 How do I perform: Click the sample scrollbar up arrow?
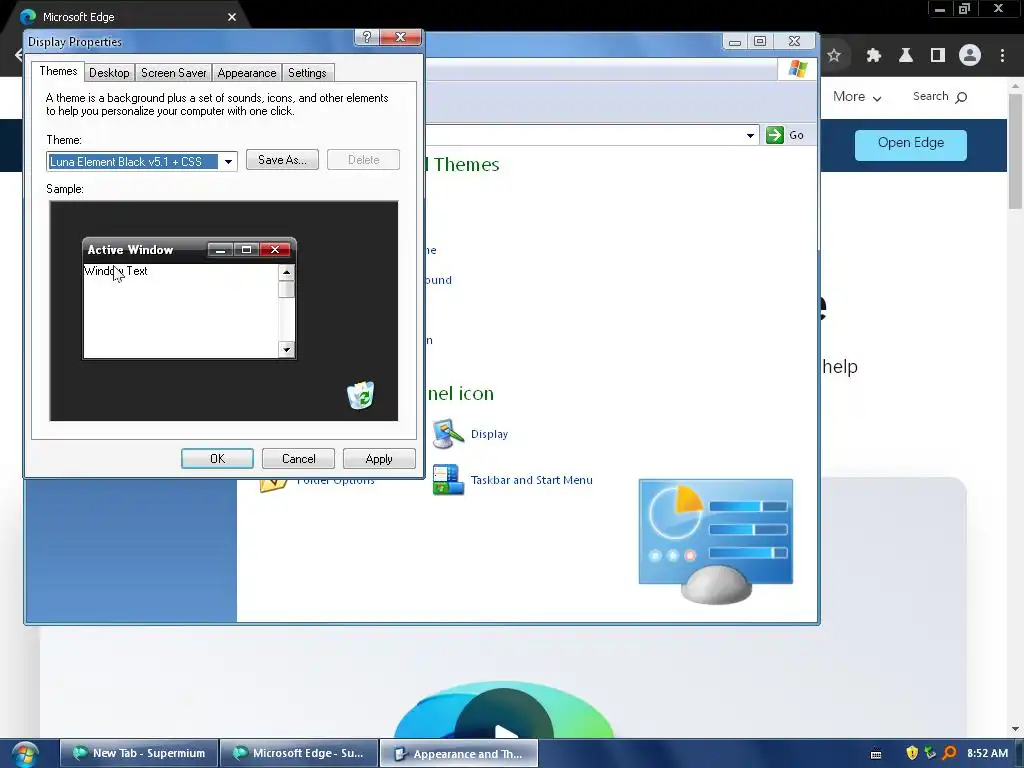[287, 272]
